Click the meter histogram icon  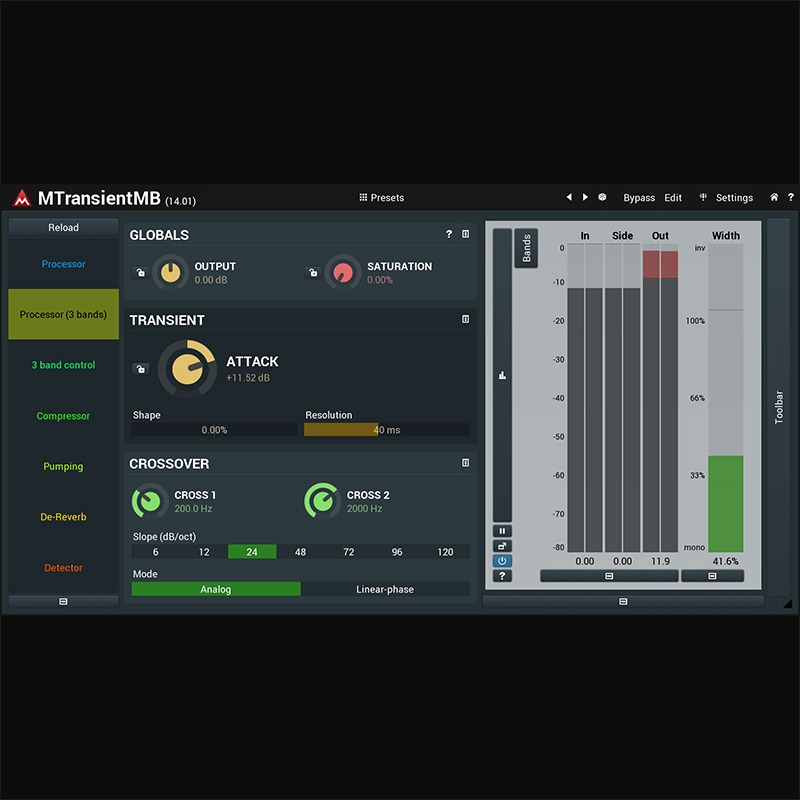(x=502, y=376)
